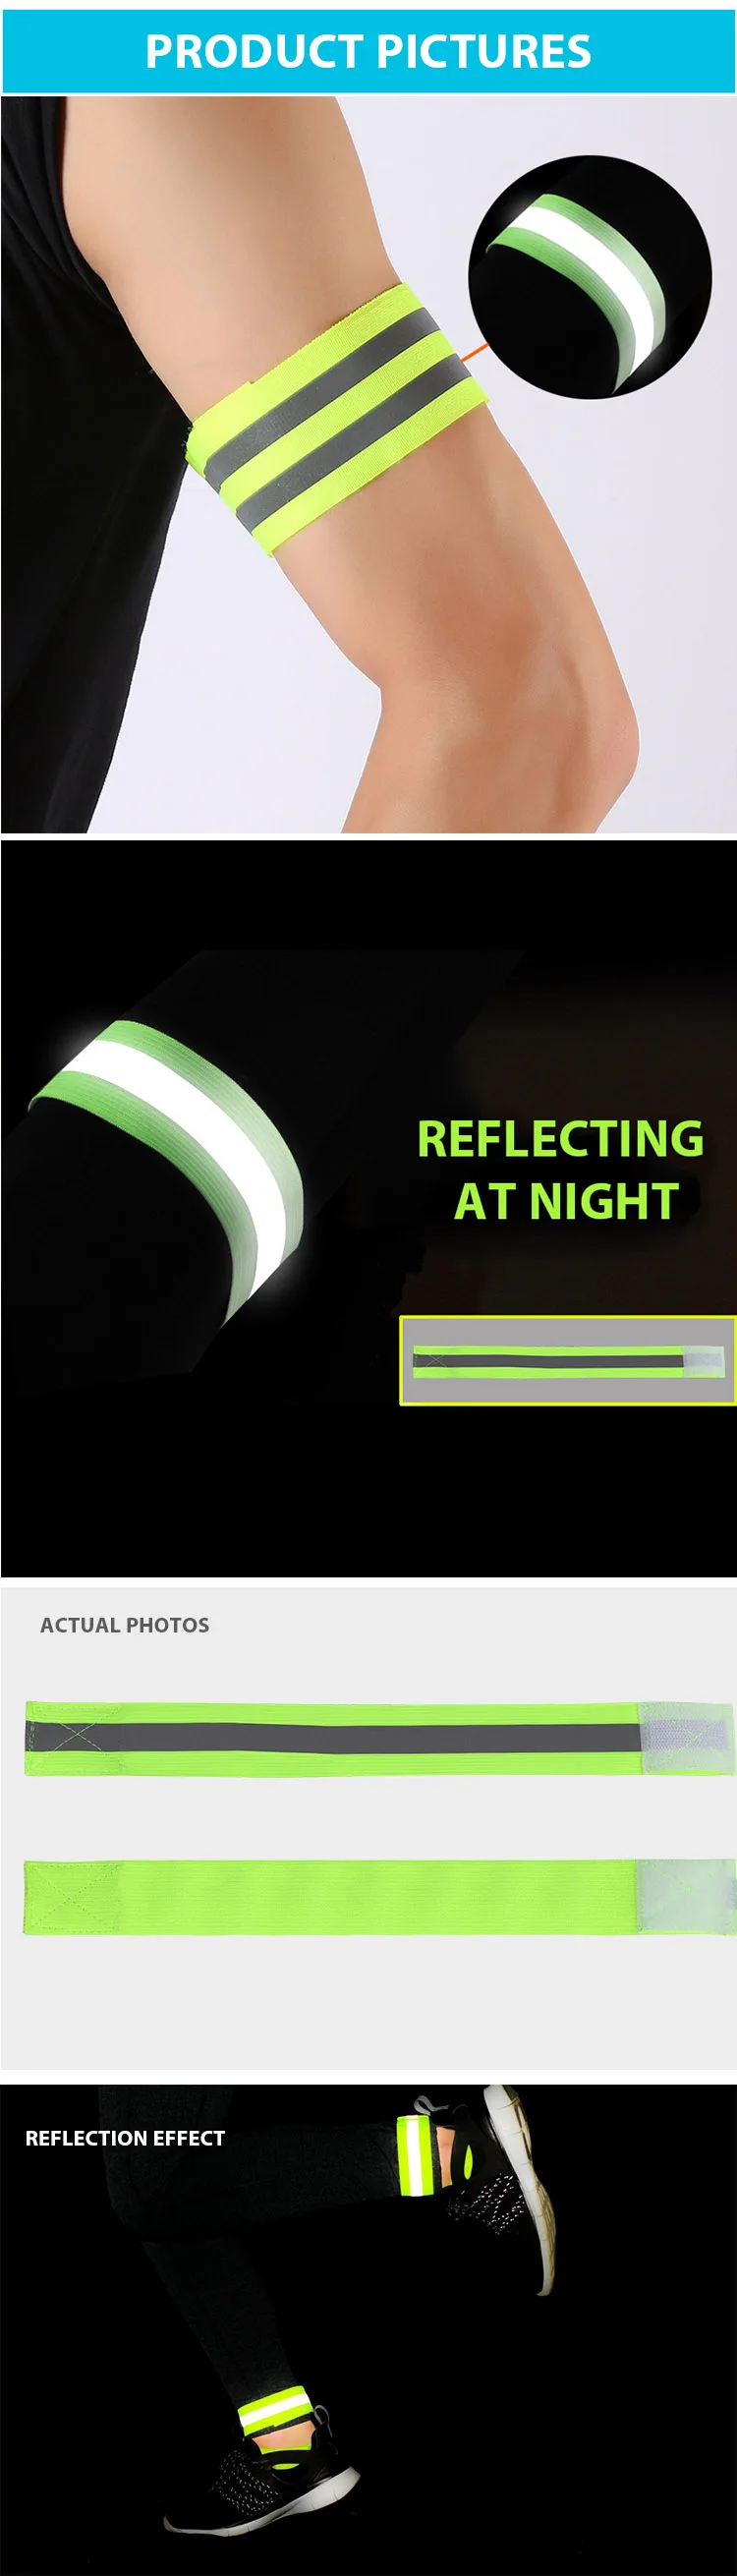The image size is (737, 2576).
Task: Click the velcro end of striped band
Action: [x=686, y=1738]
